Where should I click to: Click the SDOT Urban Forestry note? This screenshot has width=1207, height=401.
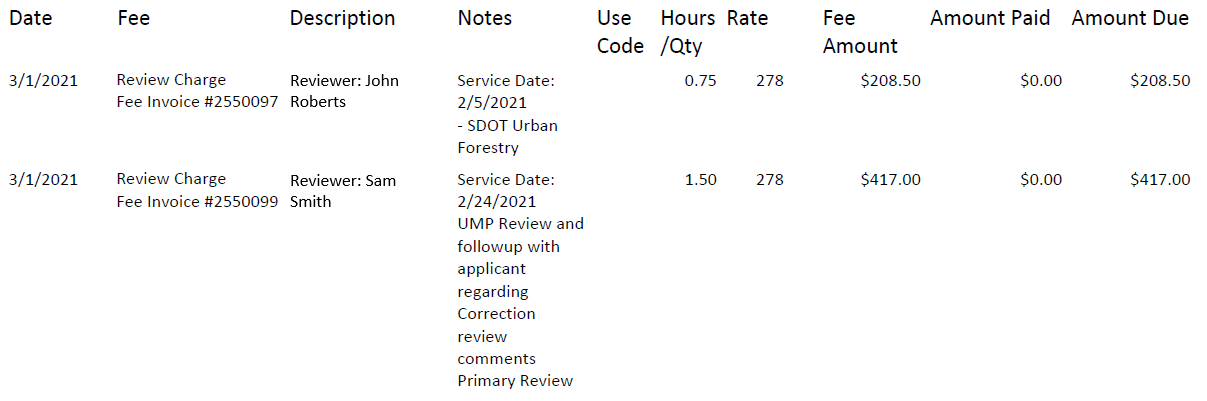[507, 137]
